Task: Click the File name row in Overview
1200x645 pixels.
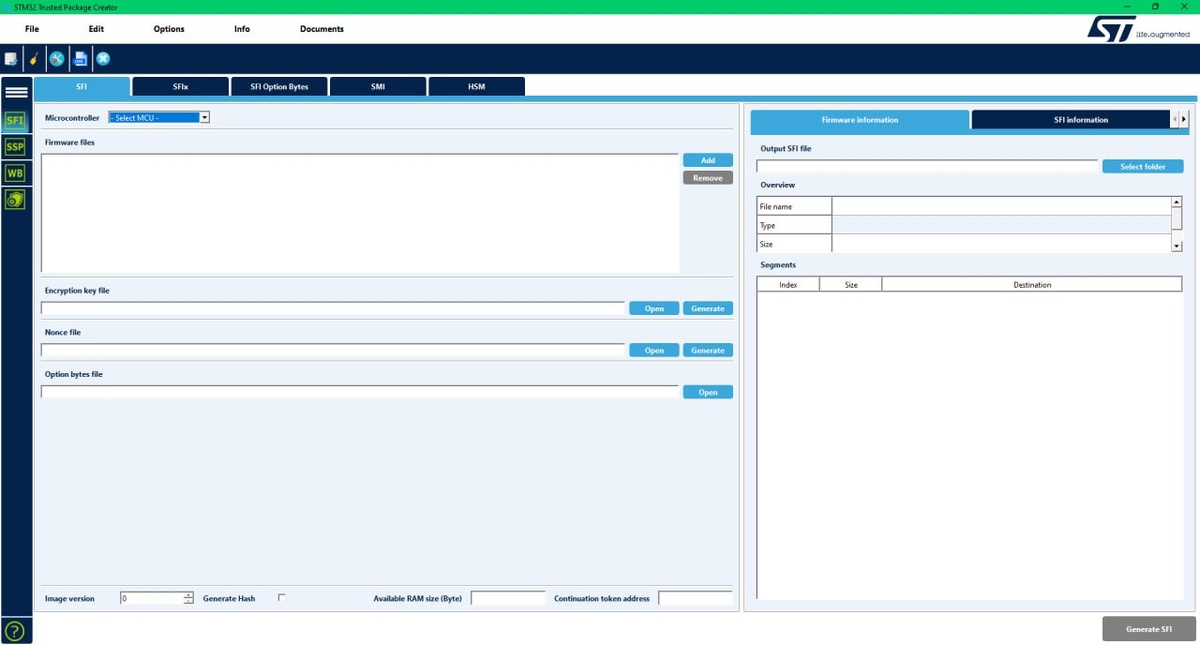Action: (x=964, y=206)
